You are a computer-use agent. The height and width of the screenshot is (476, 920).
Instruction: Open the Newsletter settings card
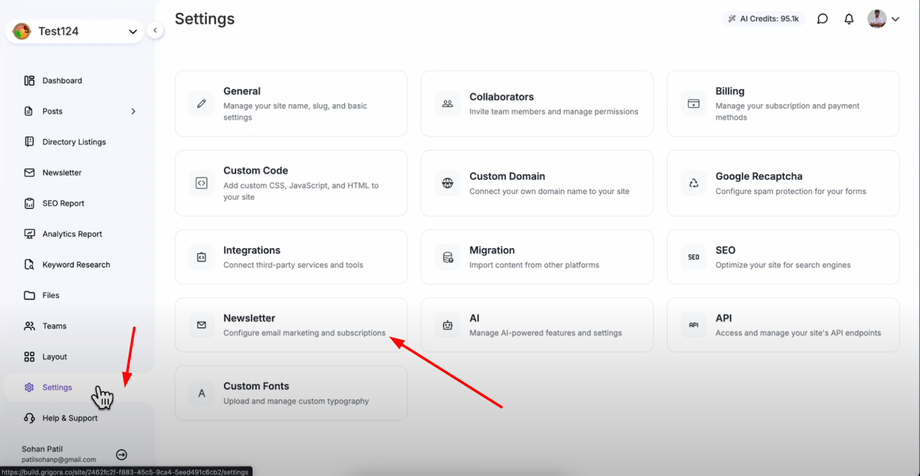[x=291, y=325]
